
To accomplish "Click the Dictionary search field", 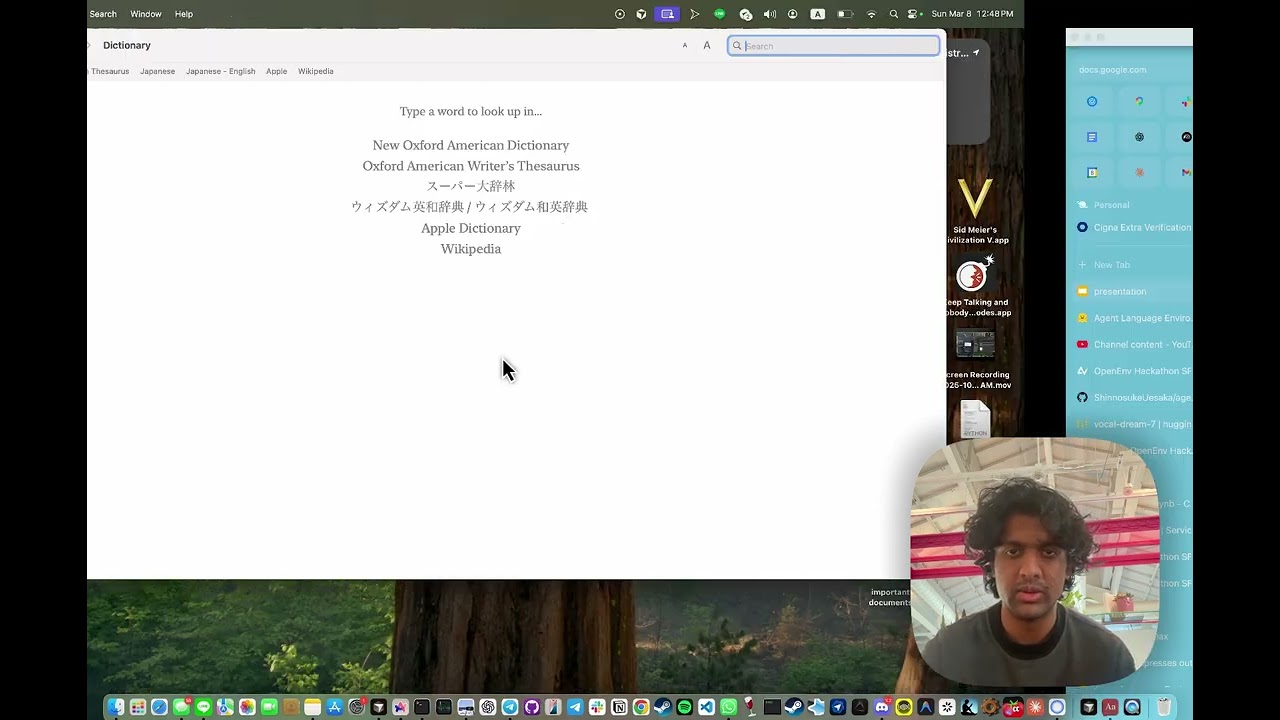I will coord(834,46).
